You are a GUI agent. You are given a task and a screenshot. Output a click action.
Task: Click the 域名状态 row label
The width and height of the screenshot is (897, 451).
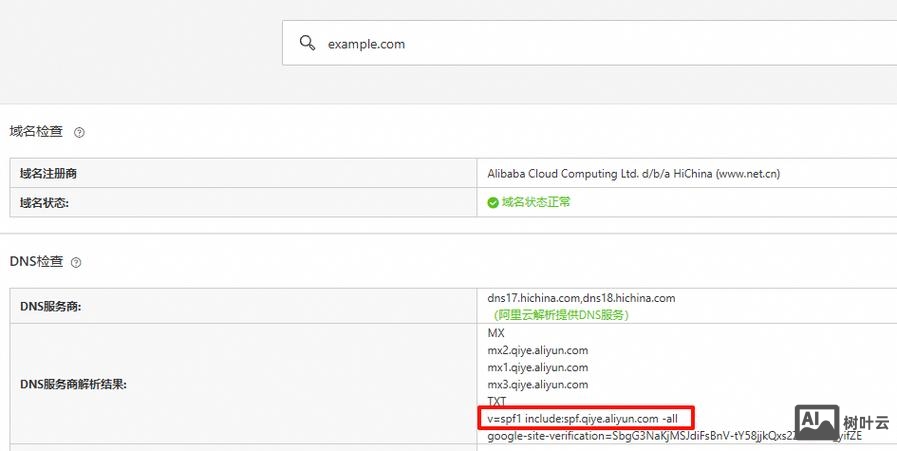[45, 203]
